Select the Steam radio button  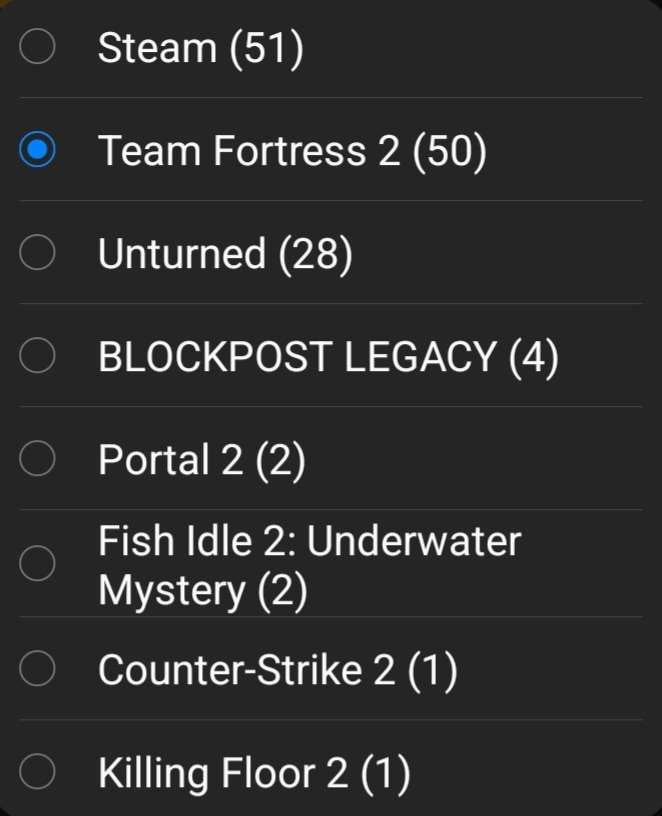[x=38, y=48]
